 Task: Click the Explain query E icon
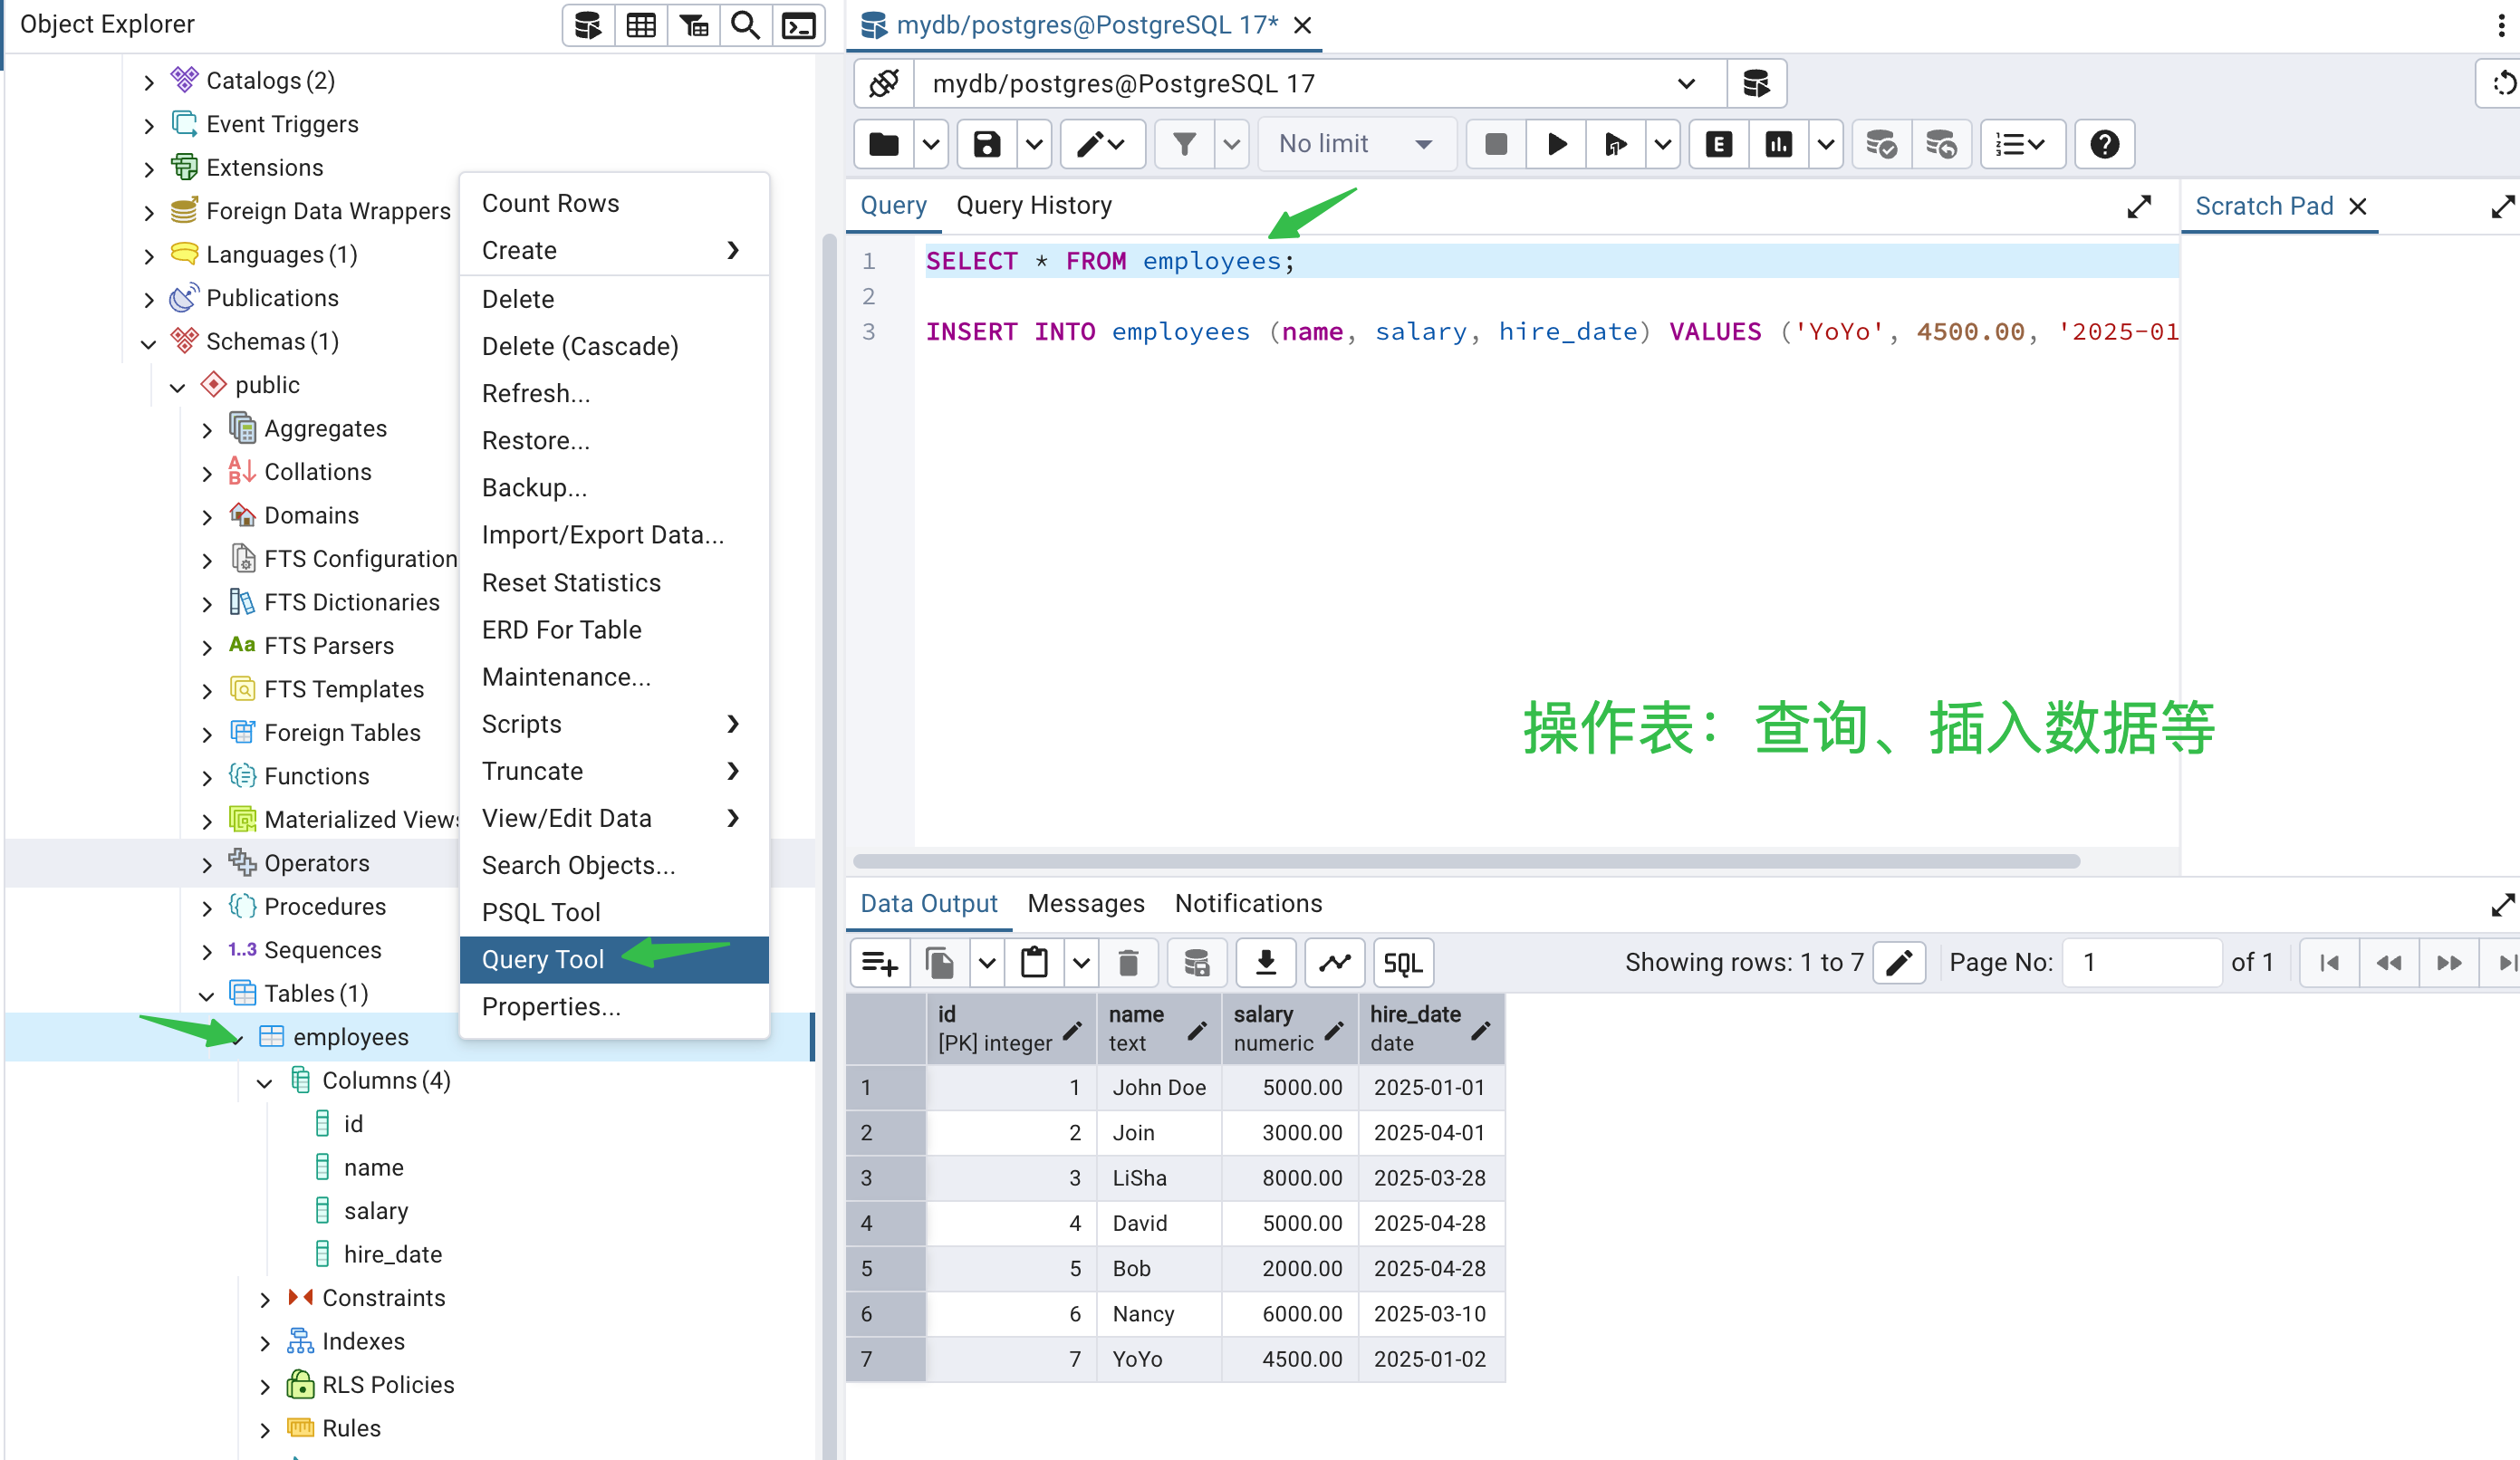pyautogui.click(x=1718, y=144)
